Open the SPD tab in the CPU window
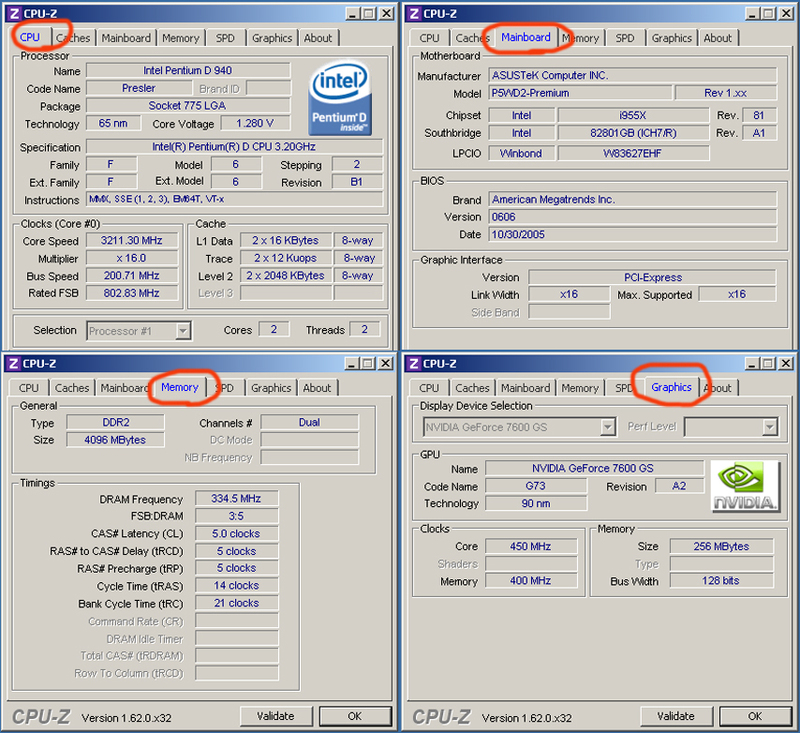Screen dimensions: 800x733 (x=225, y=38)
